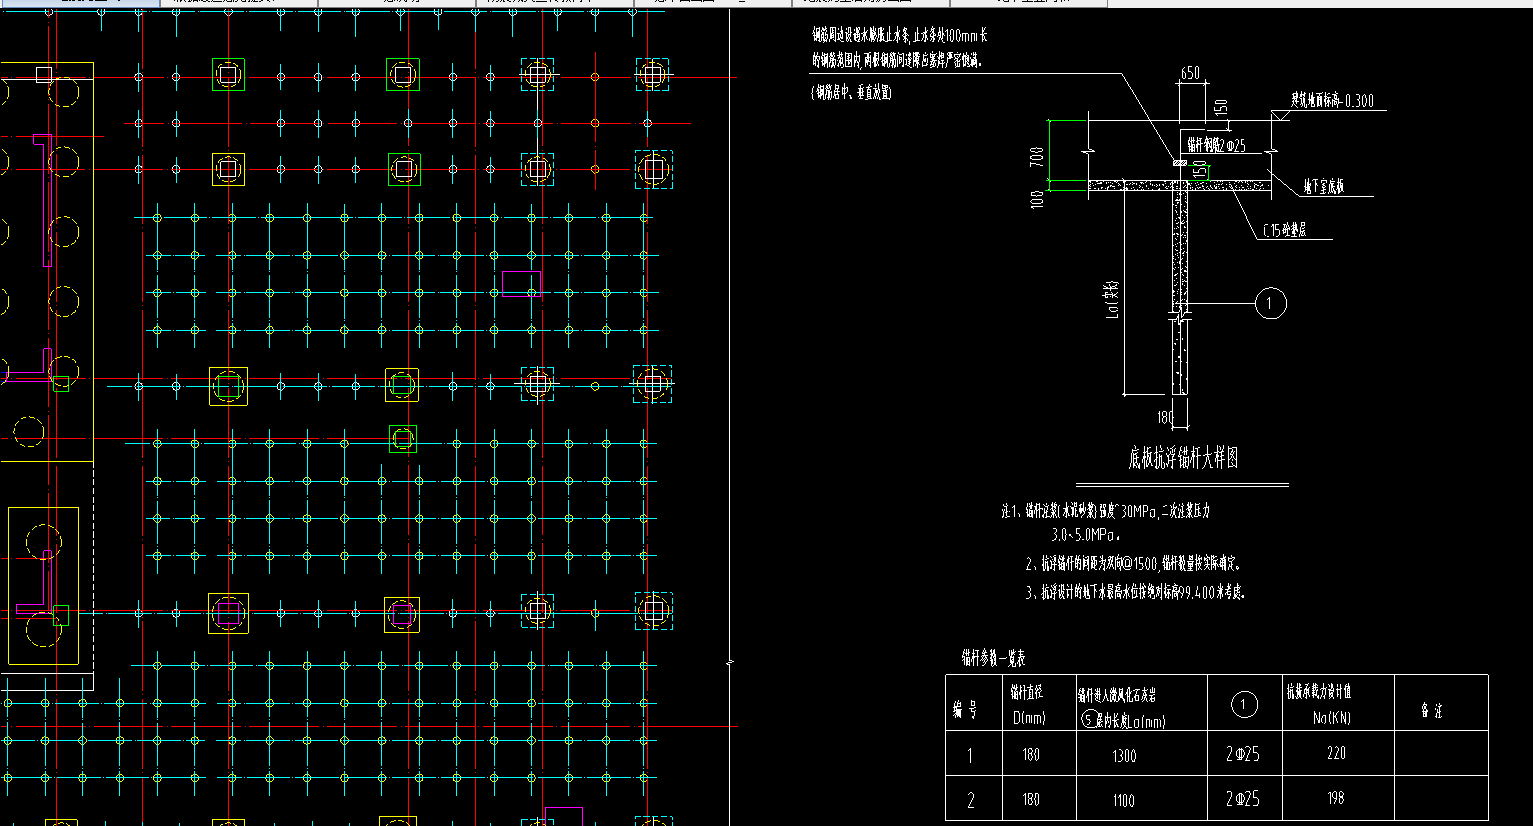Click the La(实长) length dimension label
The width and height of the screenshot is (1533, 826).
point(1112,299)
